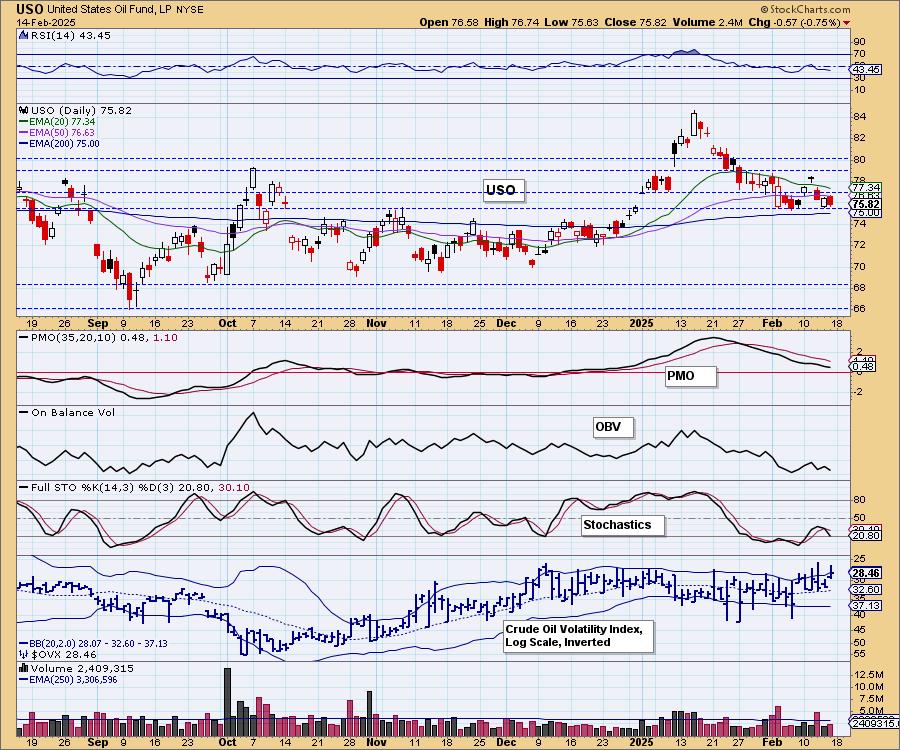Click the volume bars icon in legend

pyautogui.click(x=24, y=668)
